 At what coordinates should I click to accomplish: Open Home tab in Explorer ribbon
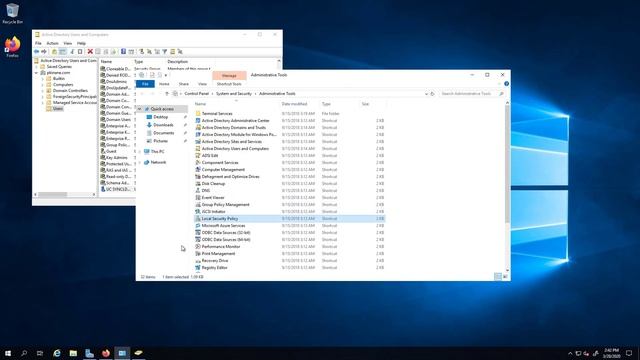pos(164,84)
